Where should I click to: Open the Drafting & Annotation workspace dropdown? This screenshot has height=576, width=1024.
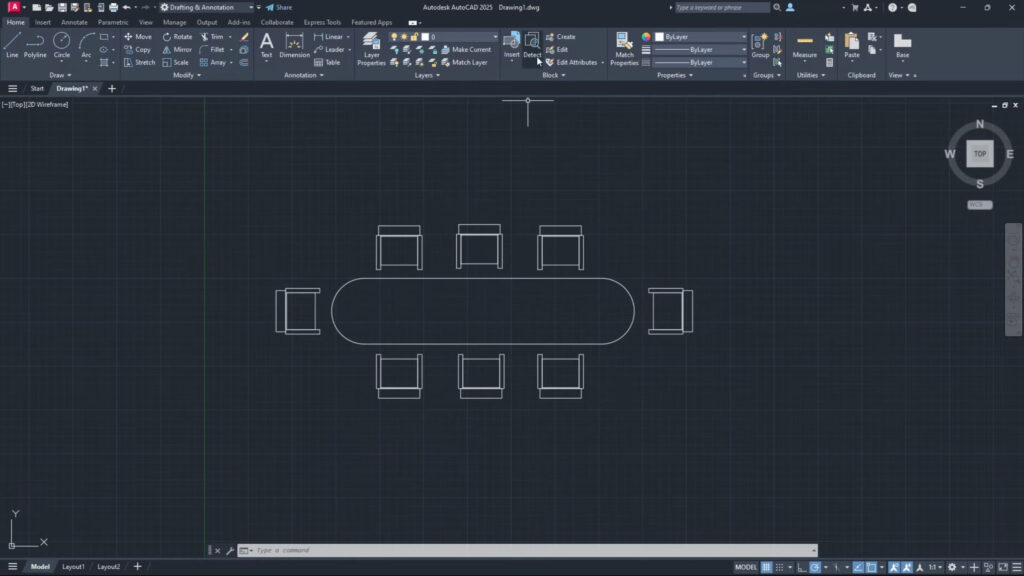point(207,7)
